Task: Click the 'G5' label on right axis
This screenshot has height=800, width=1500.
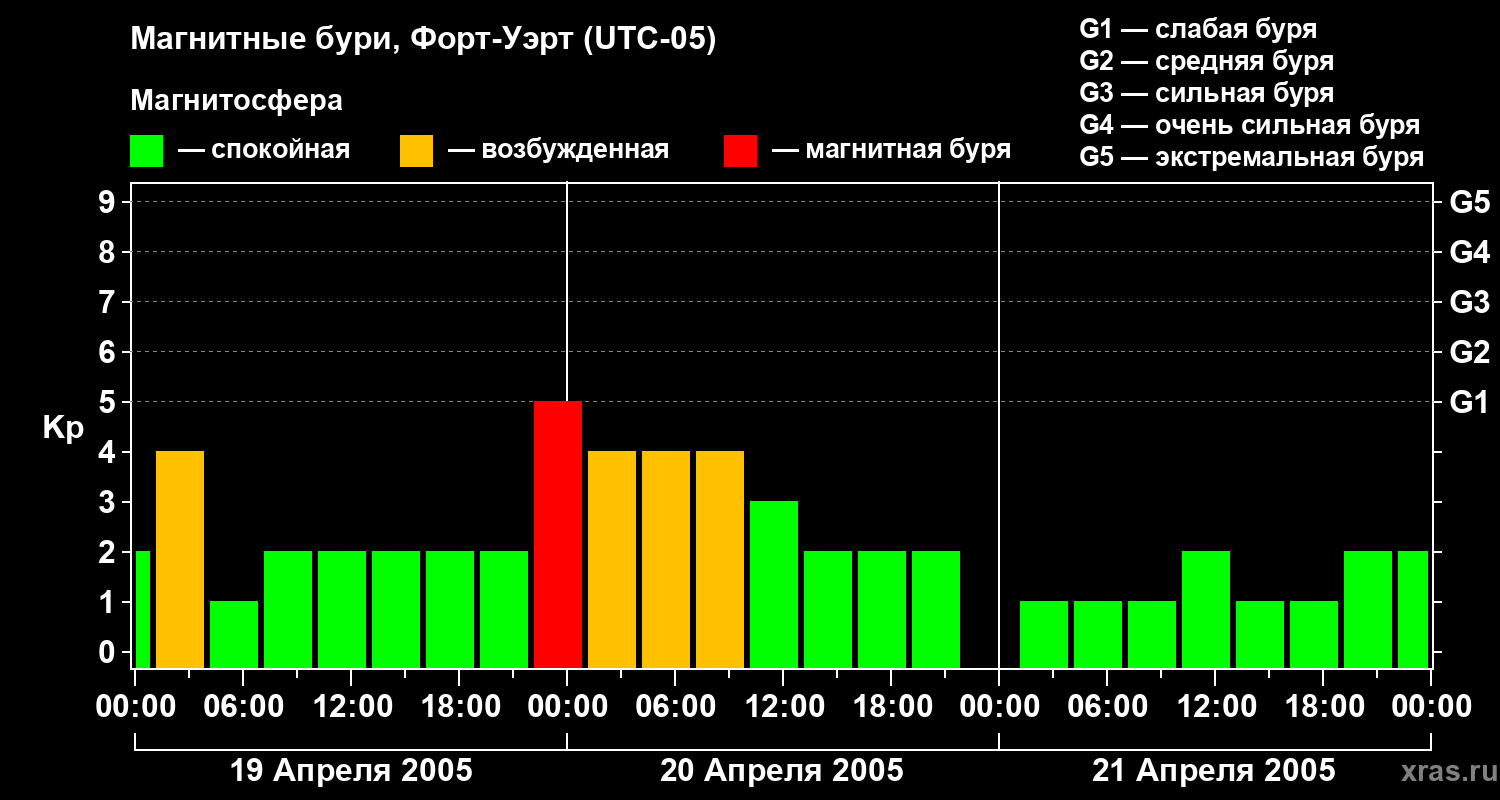Action: tap(1469, 202)
